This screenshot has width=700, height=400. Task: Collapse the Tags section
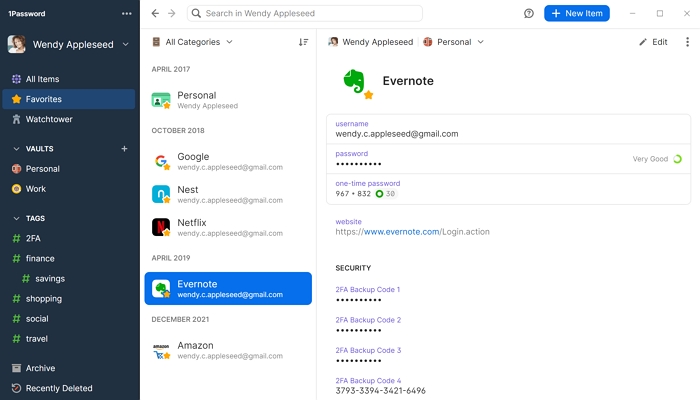point(17,218)
